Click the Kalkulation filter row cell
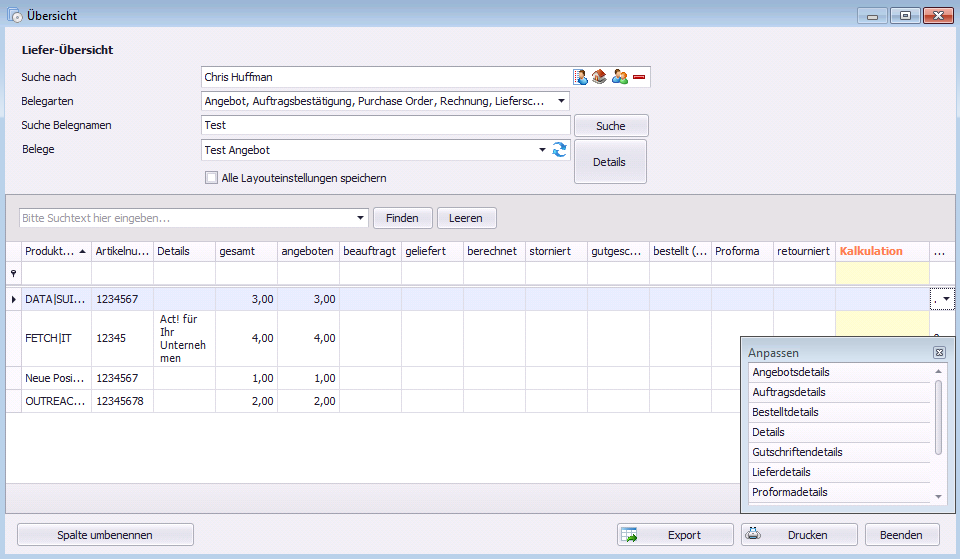 point(882,274)
